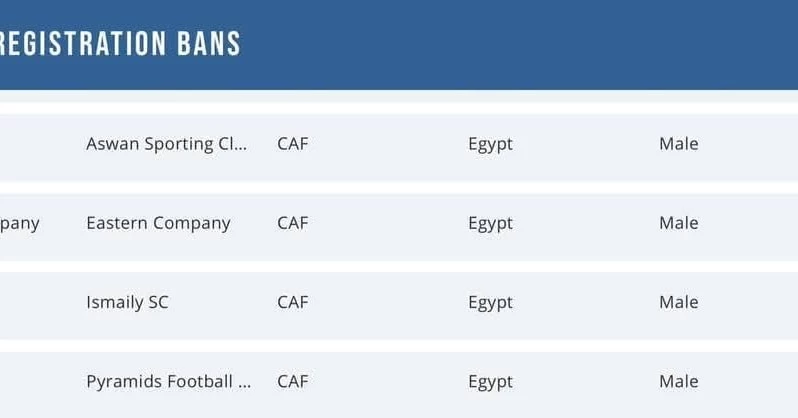The width and height of the screenshot is (798, 418).
Task: Select Egypt in the Eastern Company row
Action: (x=490, y=223)
